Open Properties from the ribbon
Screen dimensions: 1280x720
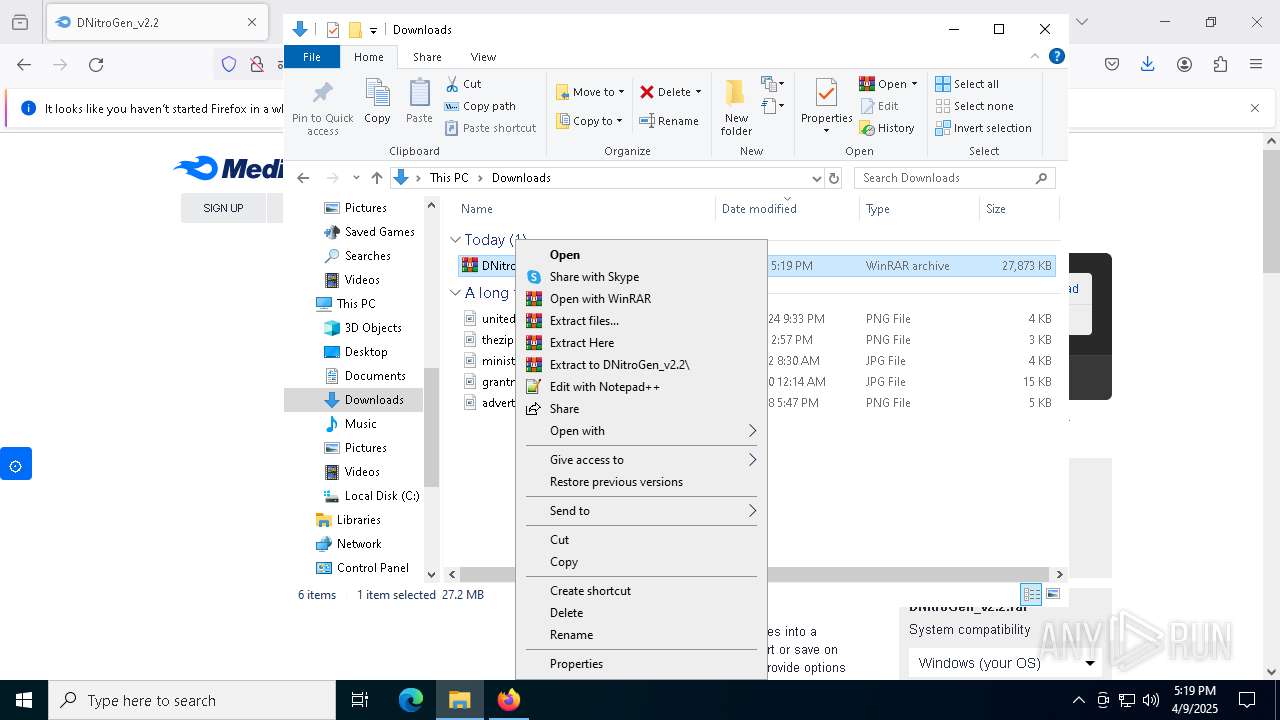click(x=826, y=104)
